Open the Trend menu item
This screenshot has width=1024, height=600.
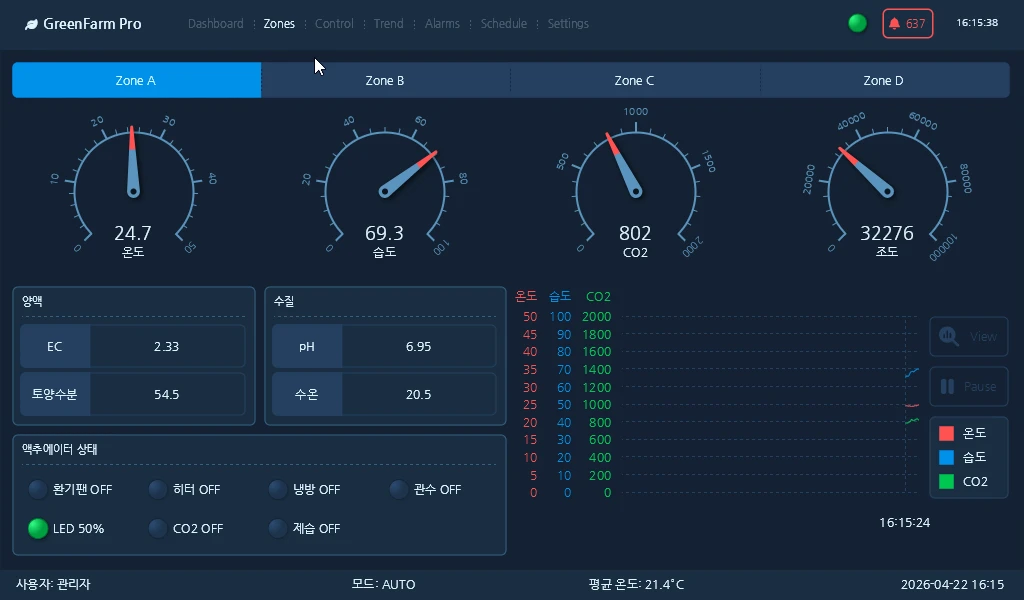pos(388,23)
